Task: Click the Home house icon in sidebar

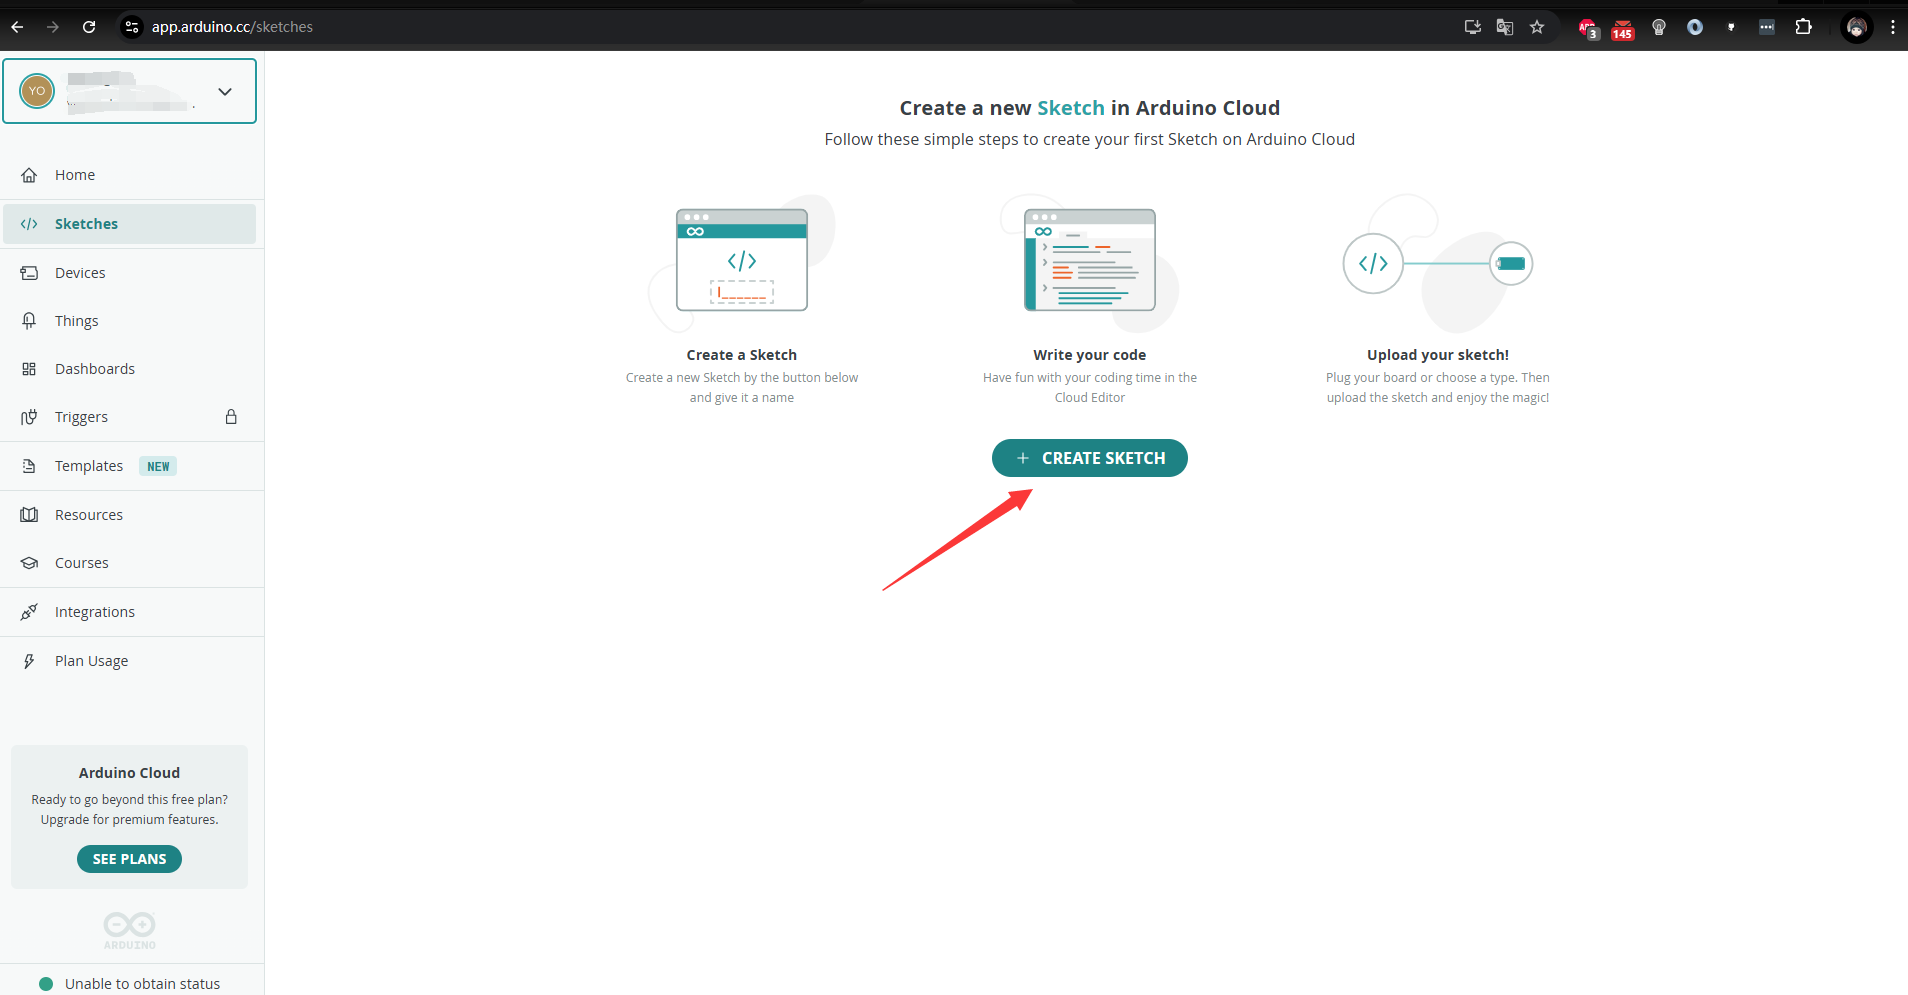Action: point(29,175)
